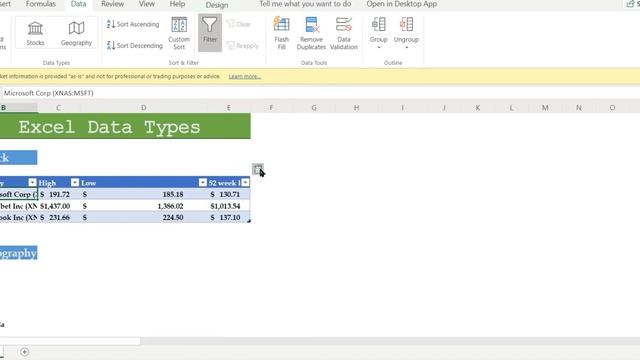The height and width of the screenshot is (360, 640).
Task: Select the Data ribbon tab
Action: point(78,4)
